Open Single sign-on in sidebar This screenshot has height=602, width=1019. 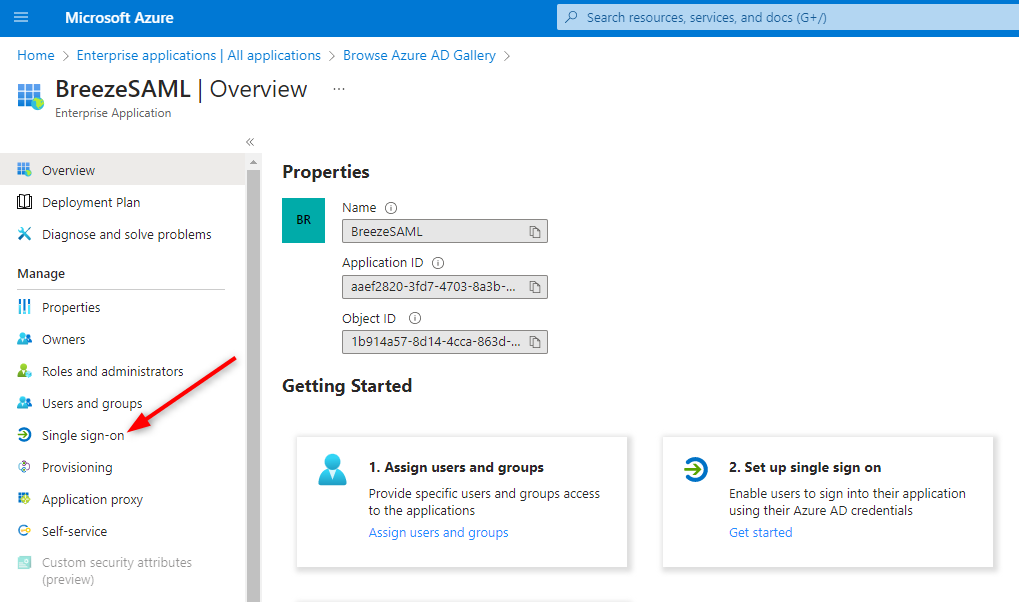coord(83,435)
